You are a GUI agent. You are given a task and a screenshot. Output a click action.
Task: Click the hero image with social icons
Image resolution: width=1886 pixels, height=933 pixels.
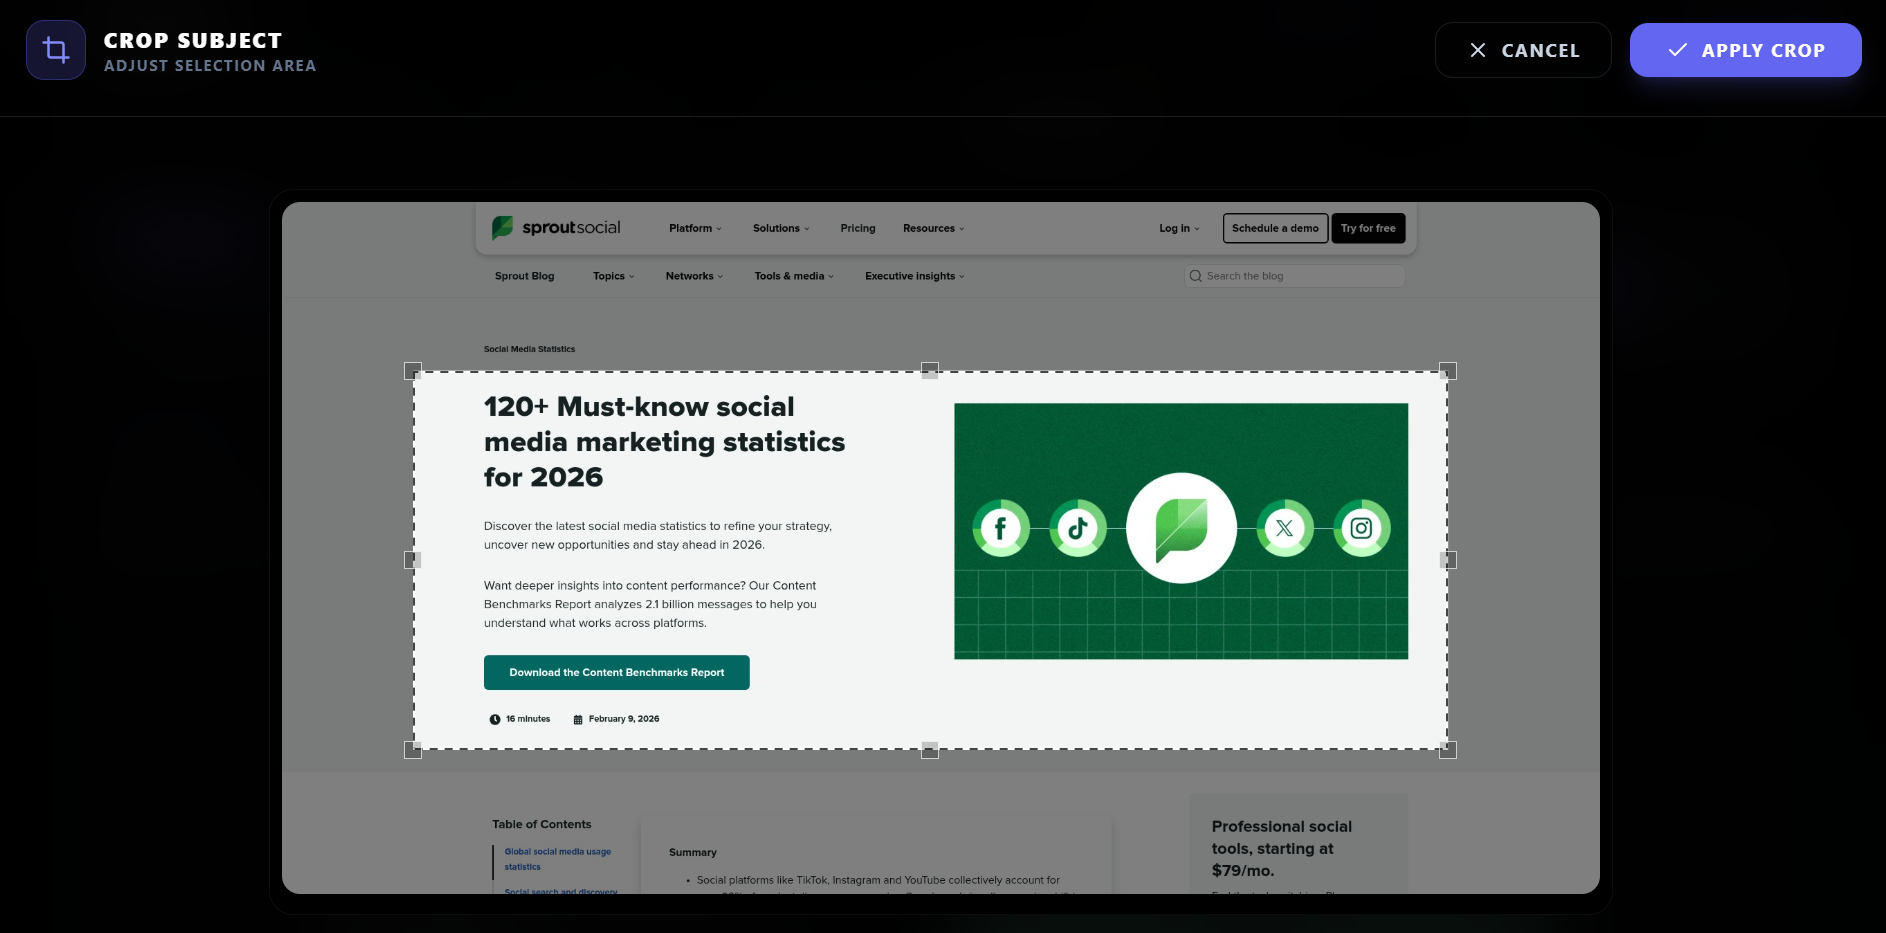point(1181,531)
